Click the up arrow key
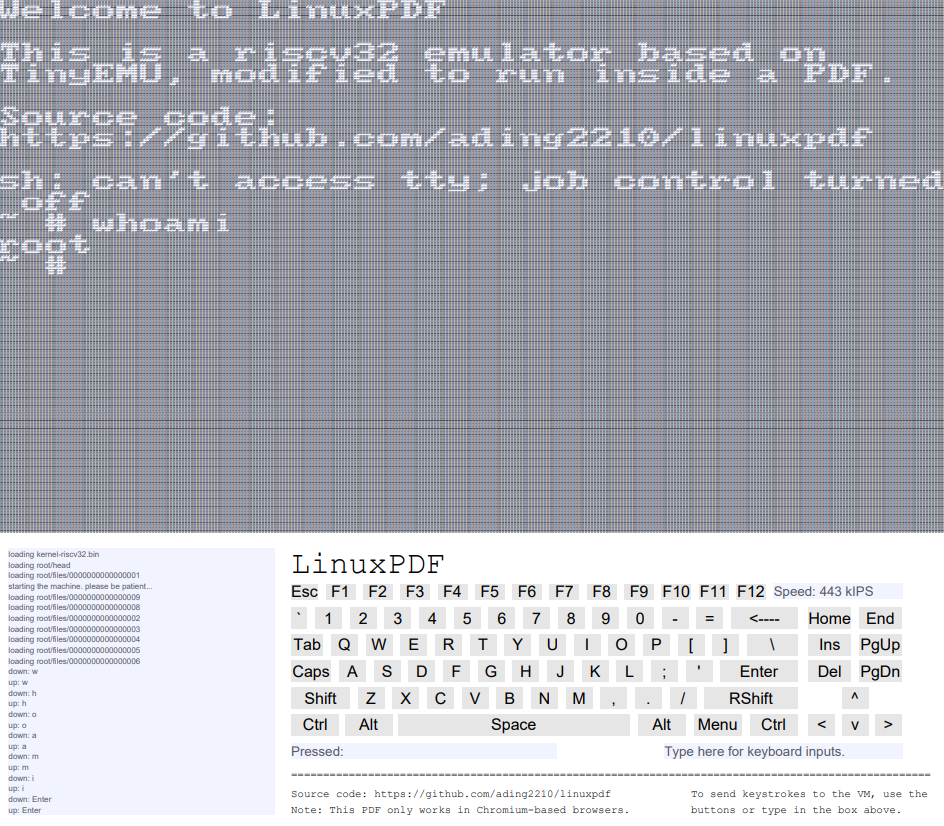 coord(854,698)
